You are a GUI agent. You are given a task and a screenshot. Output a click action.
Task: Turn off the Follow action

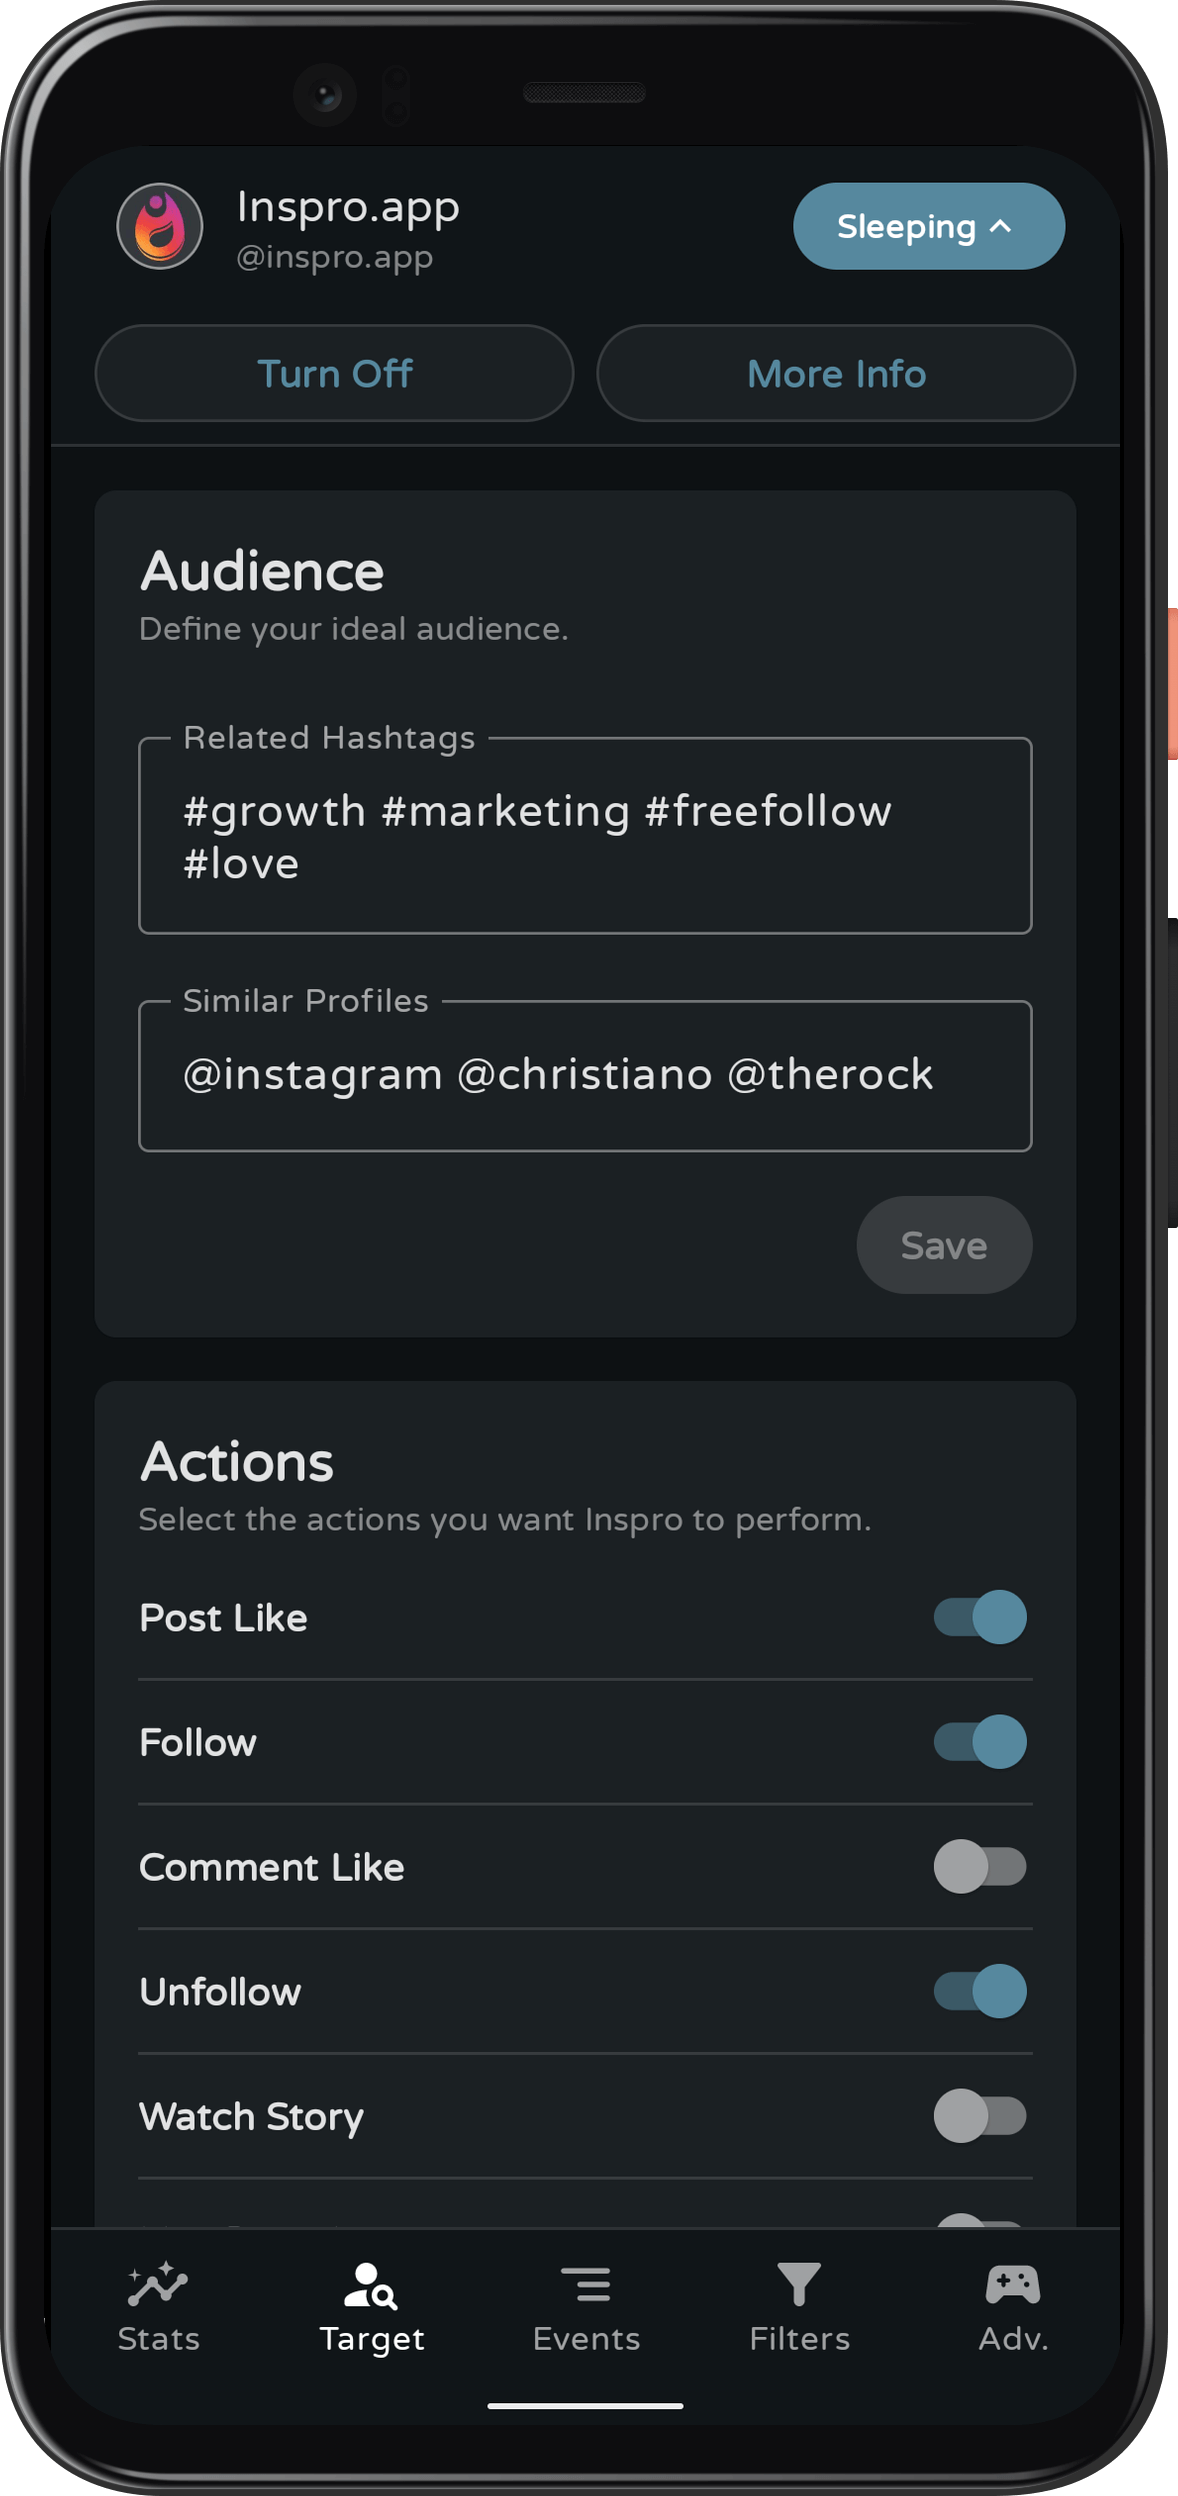tap(981, 1742)
